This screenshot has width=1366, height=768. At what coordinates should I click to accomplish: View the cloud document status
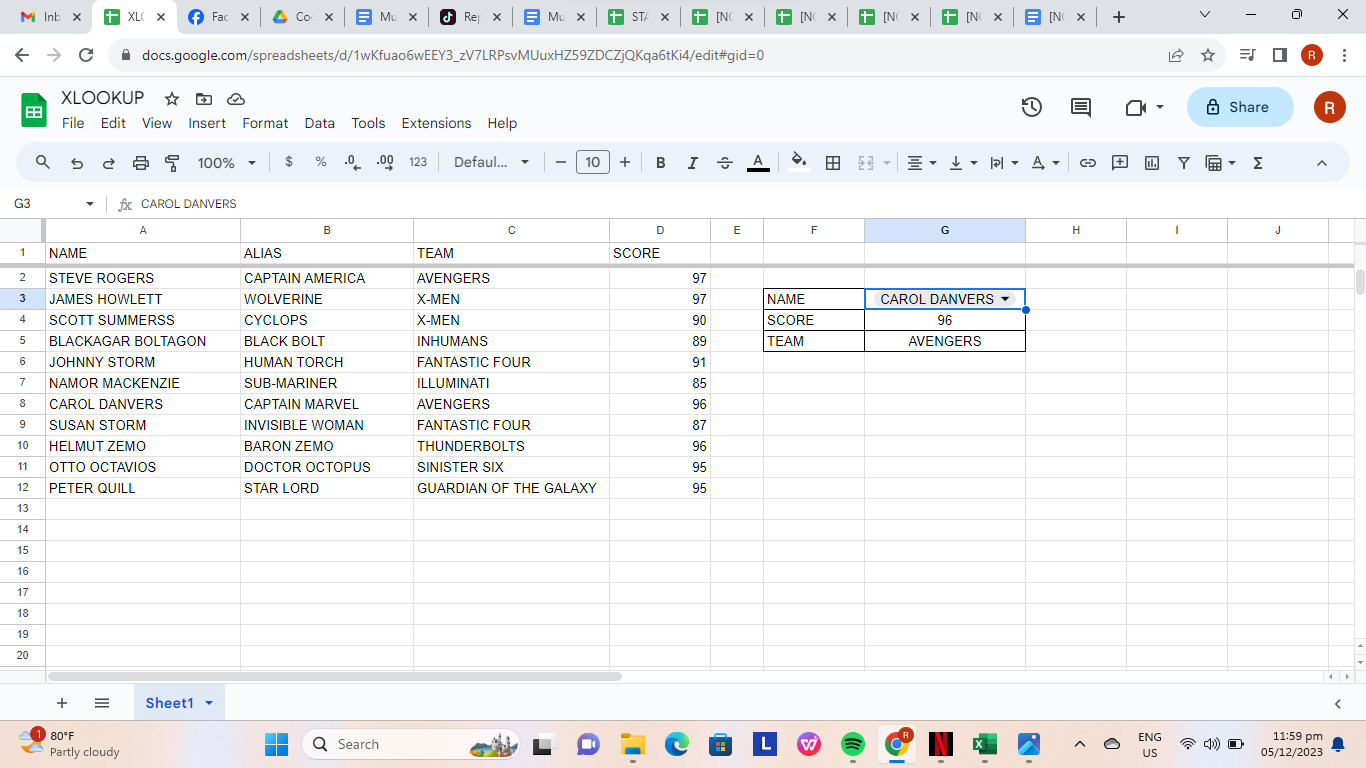point(236,99)
